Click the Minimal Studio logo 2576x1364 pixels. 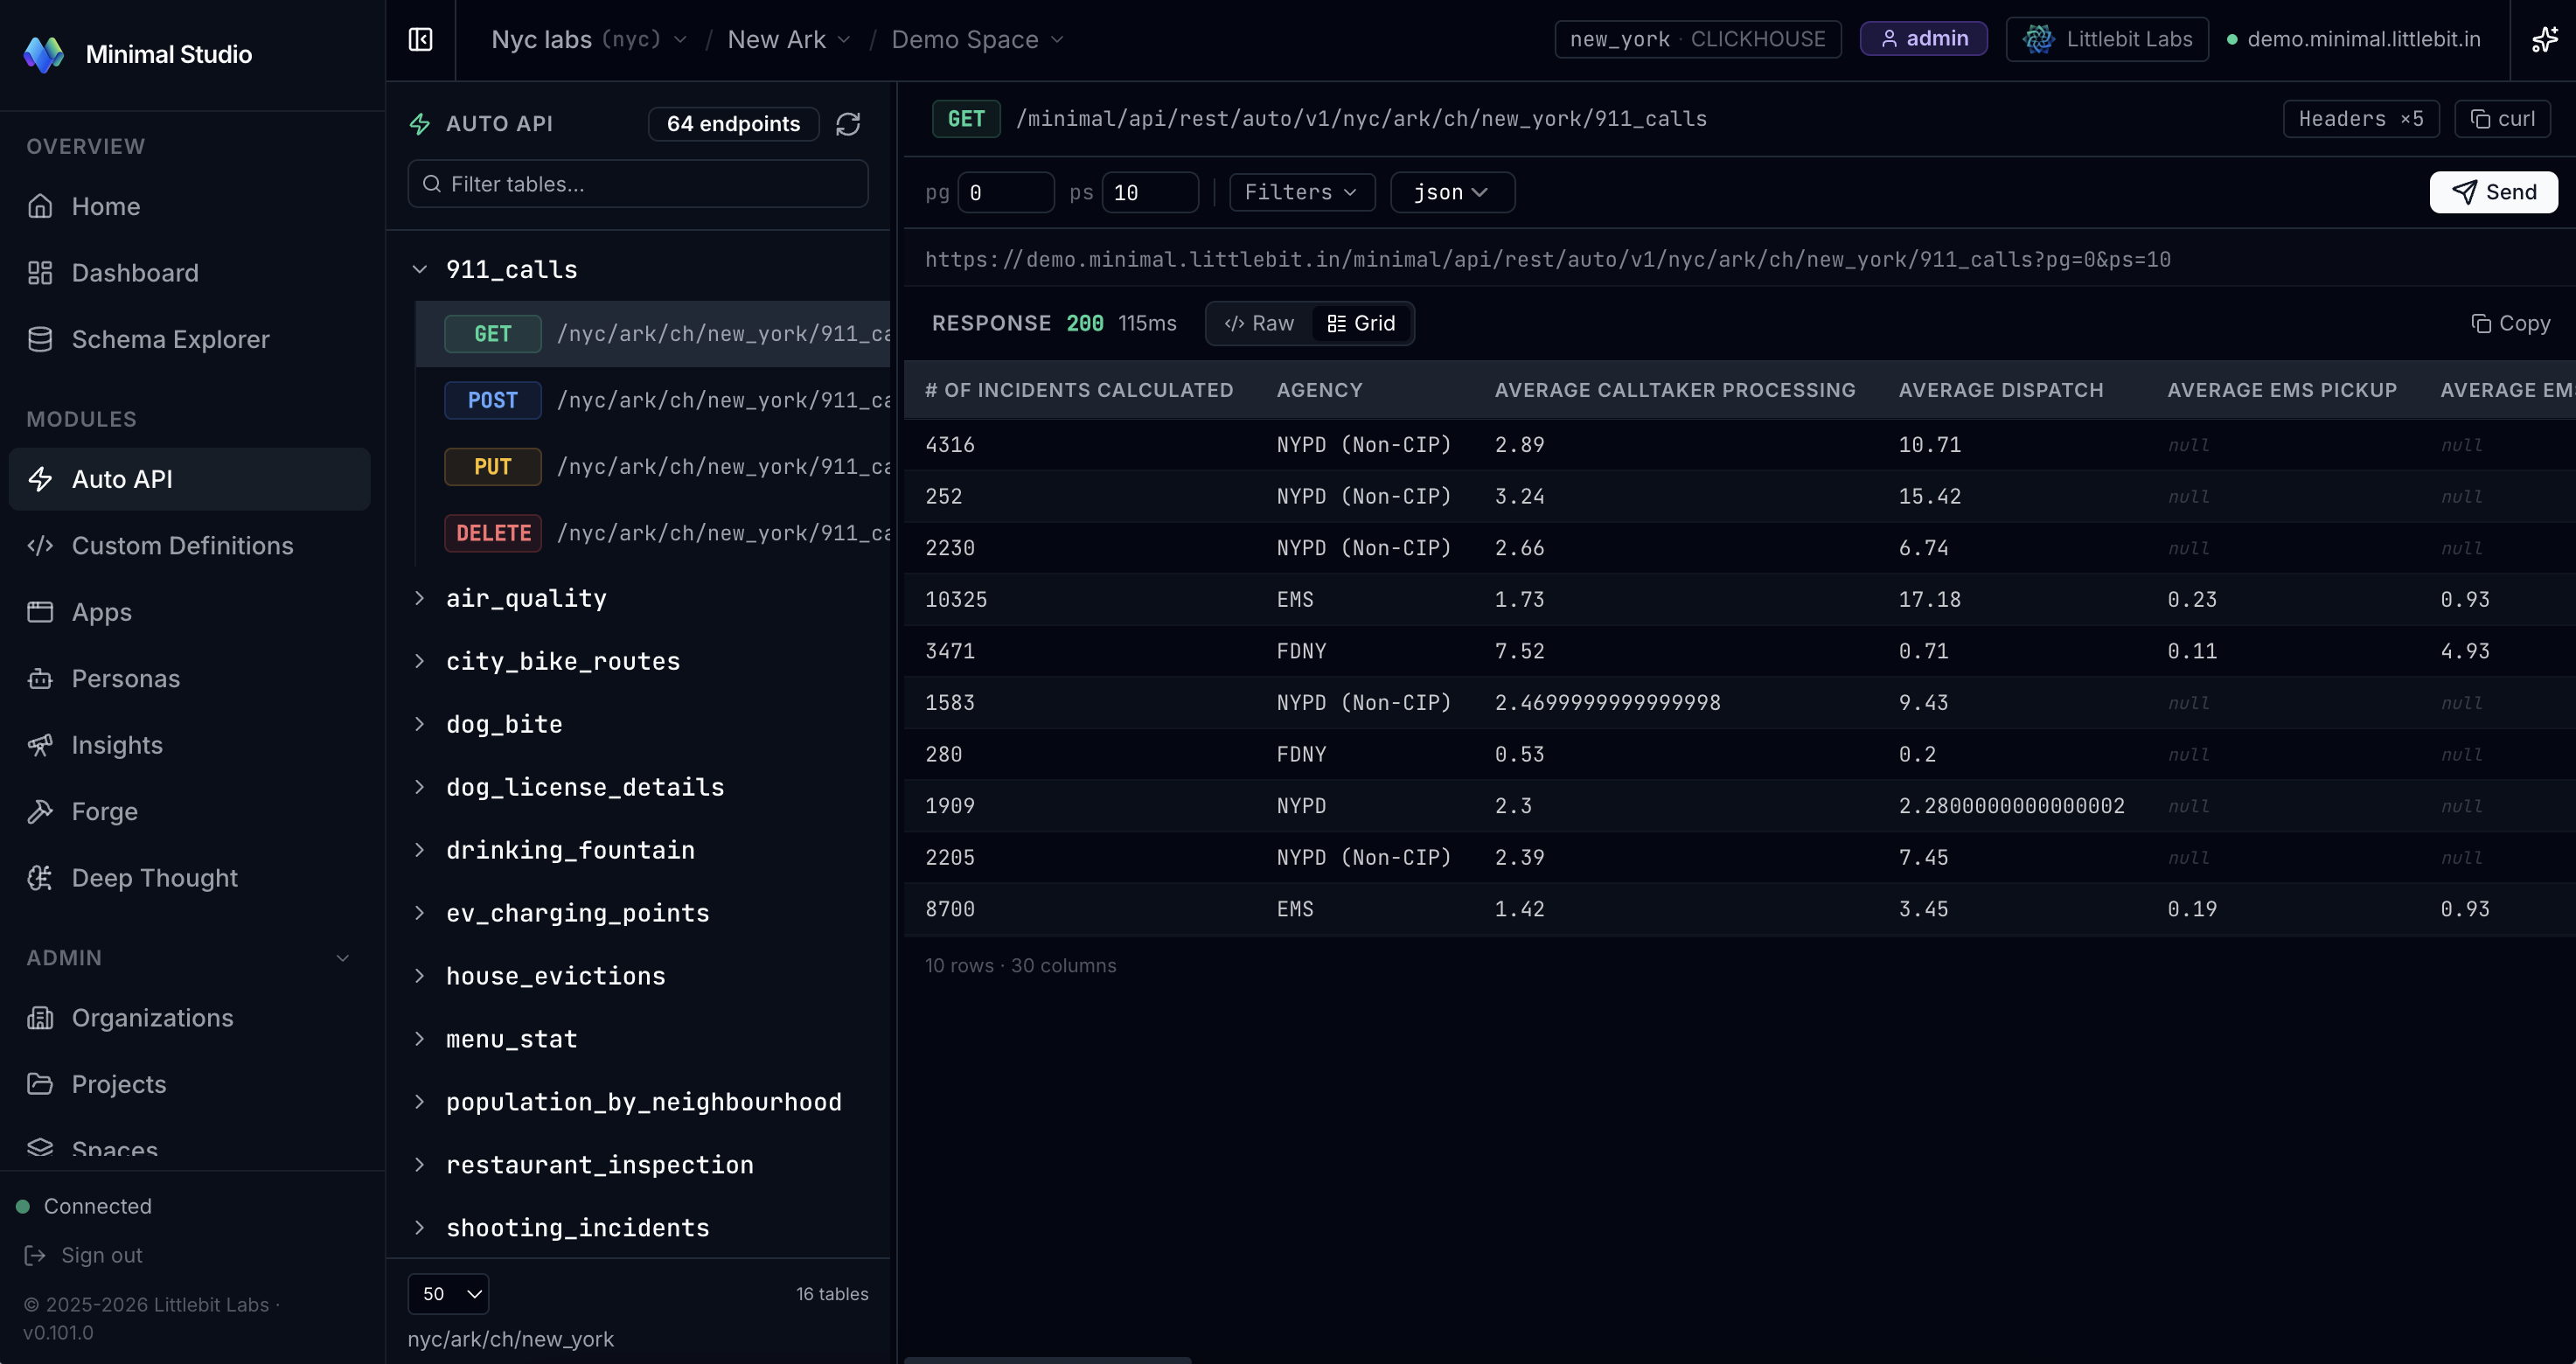[x=44, y=54]
